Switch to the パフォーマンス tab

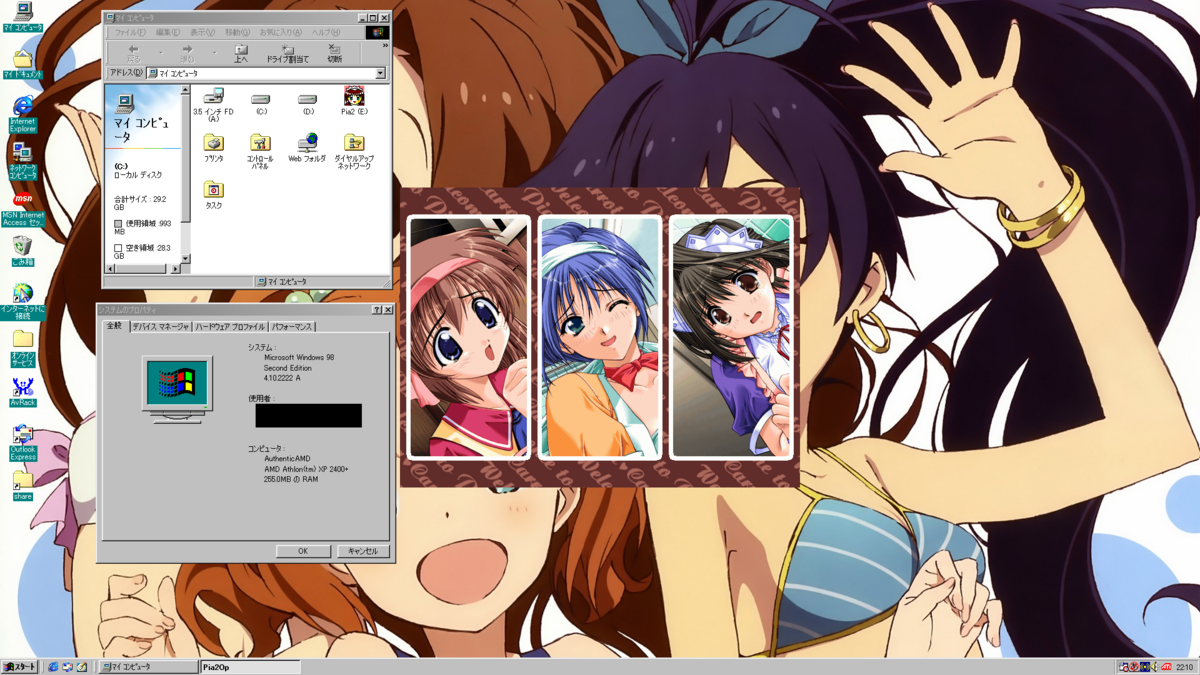(292, 327)
